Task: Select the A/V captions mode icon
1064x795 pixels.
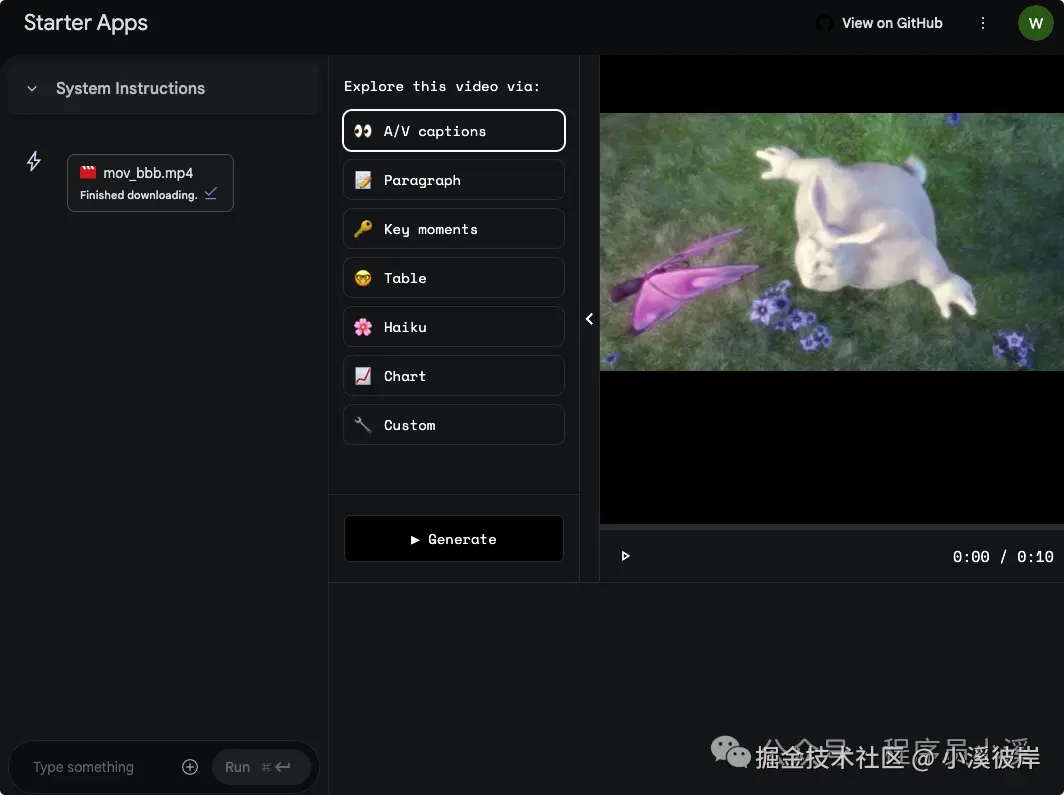Action: point(362,130)
